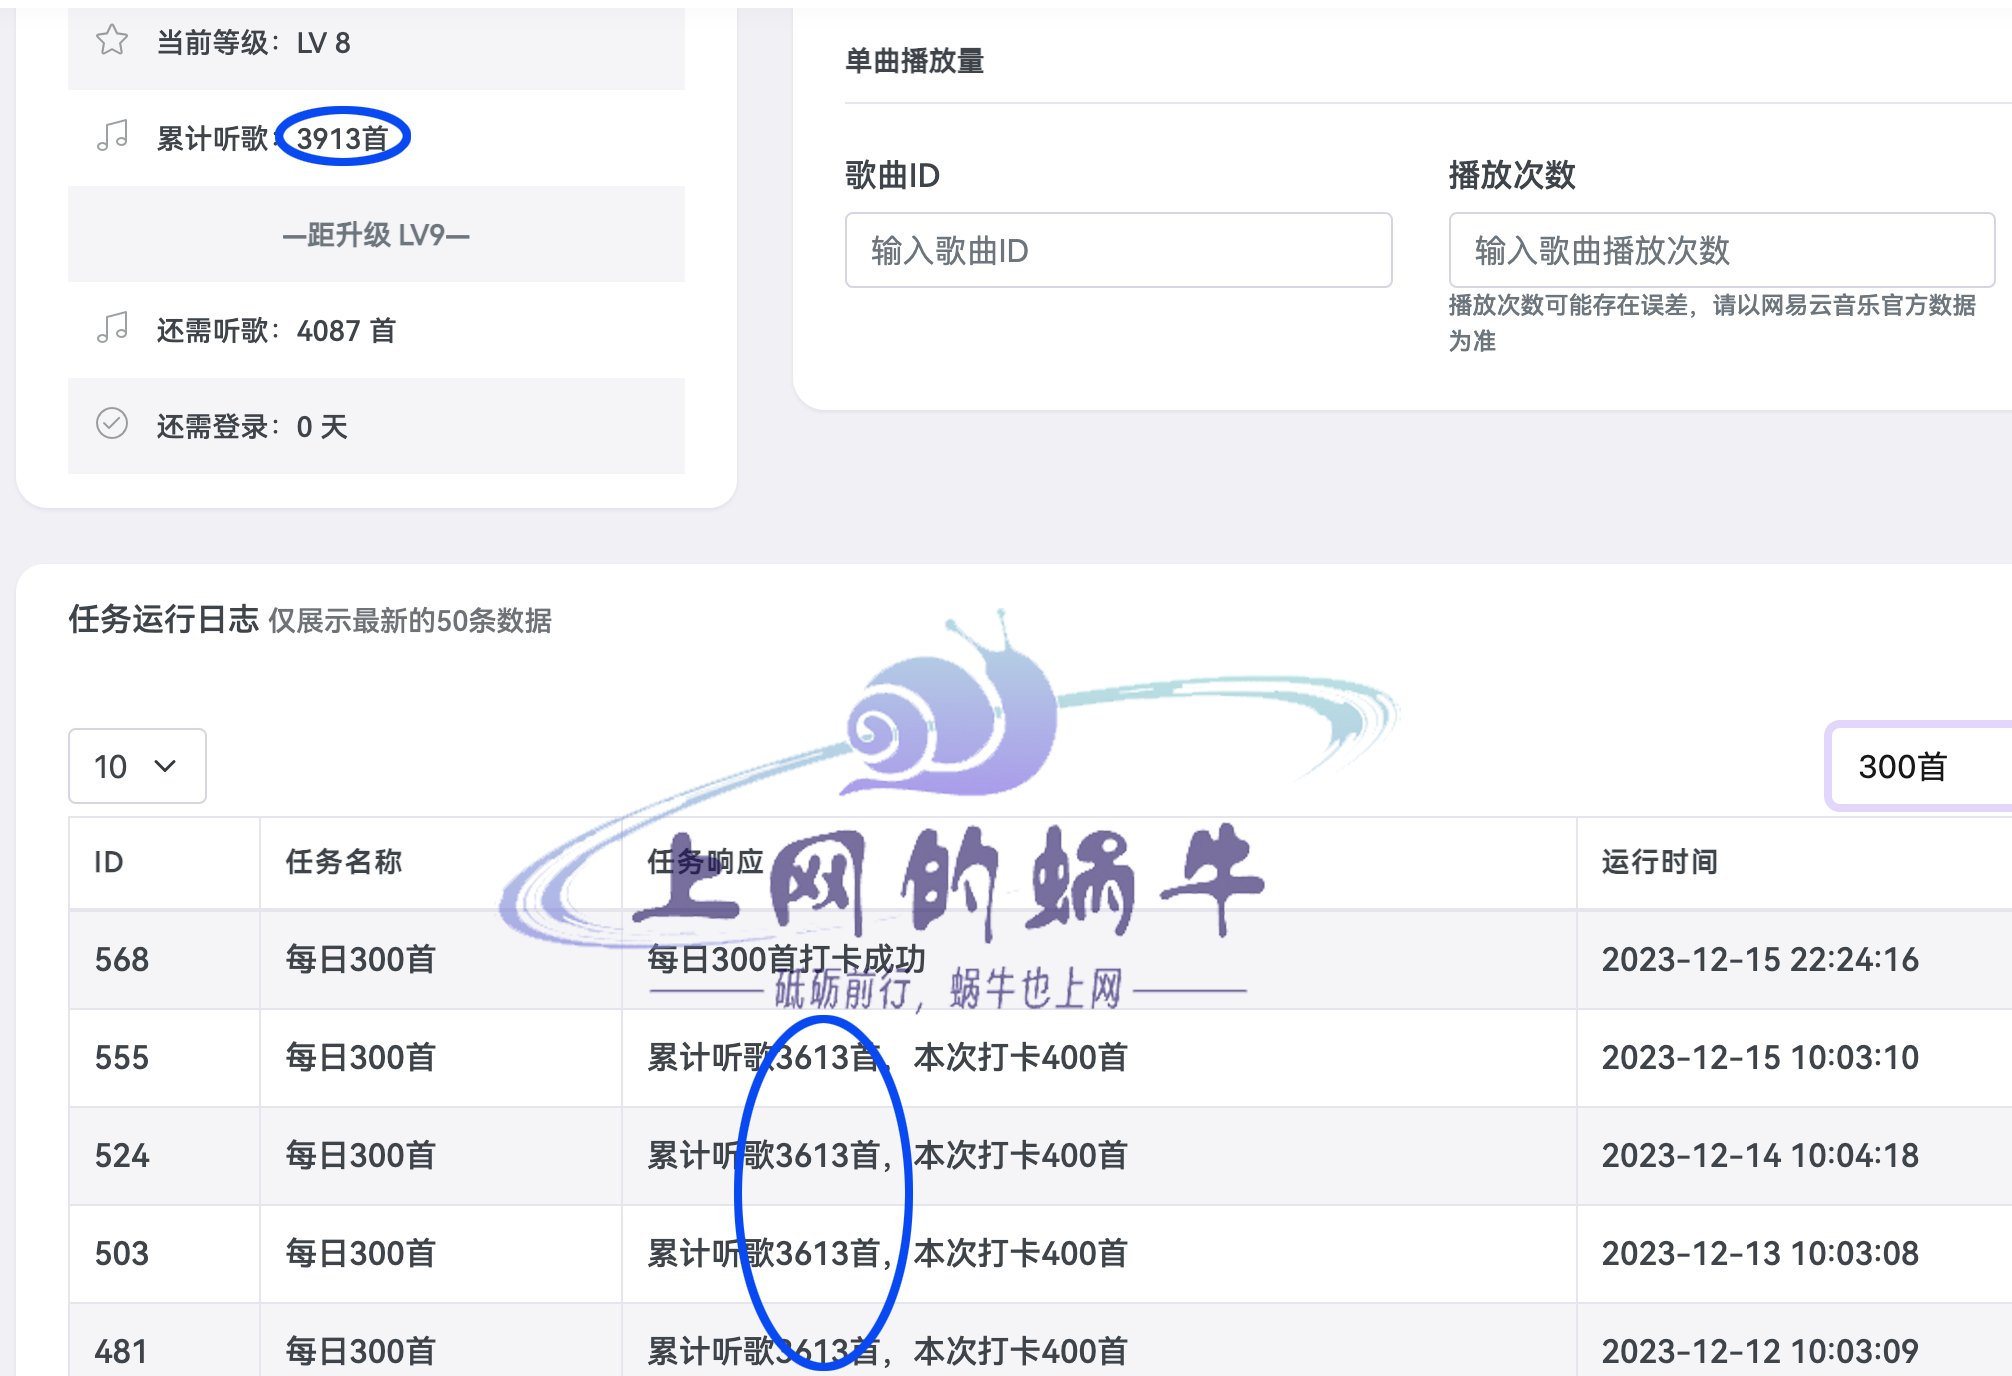Click the 距升级 LV9 label
The width and height of the screenshot is (2012, 1376).
coord(376,235)
